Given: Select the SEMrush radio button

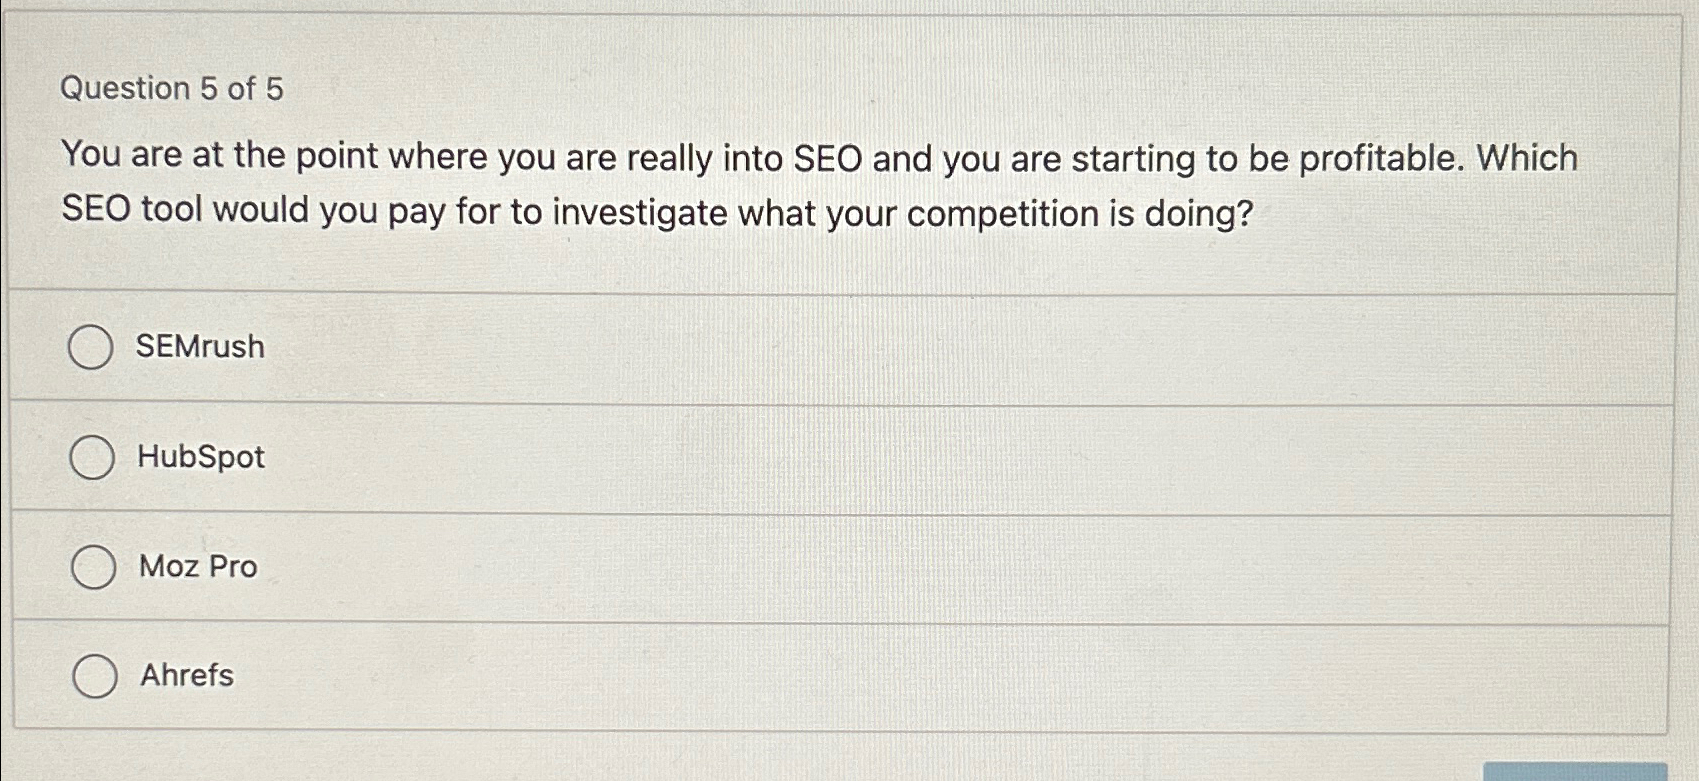Looking at the screenshot, I should point(90,347).
